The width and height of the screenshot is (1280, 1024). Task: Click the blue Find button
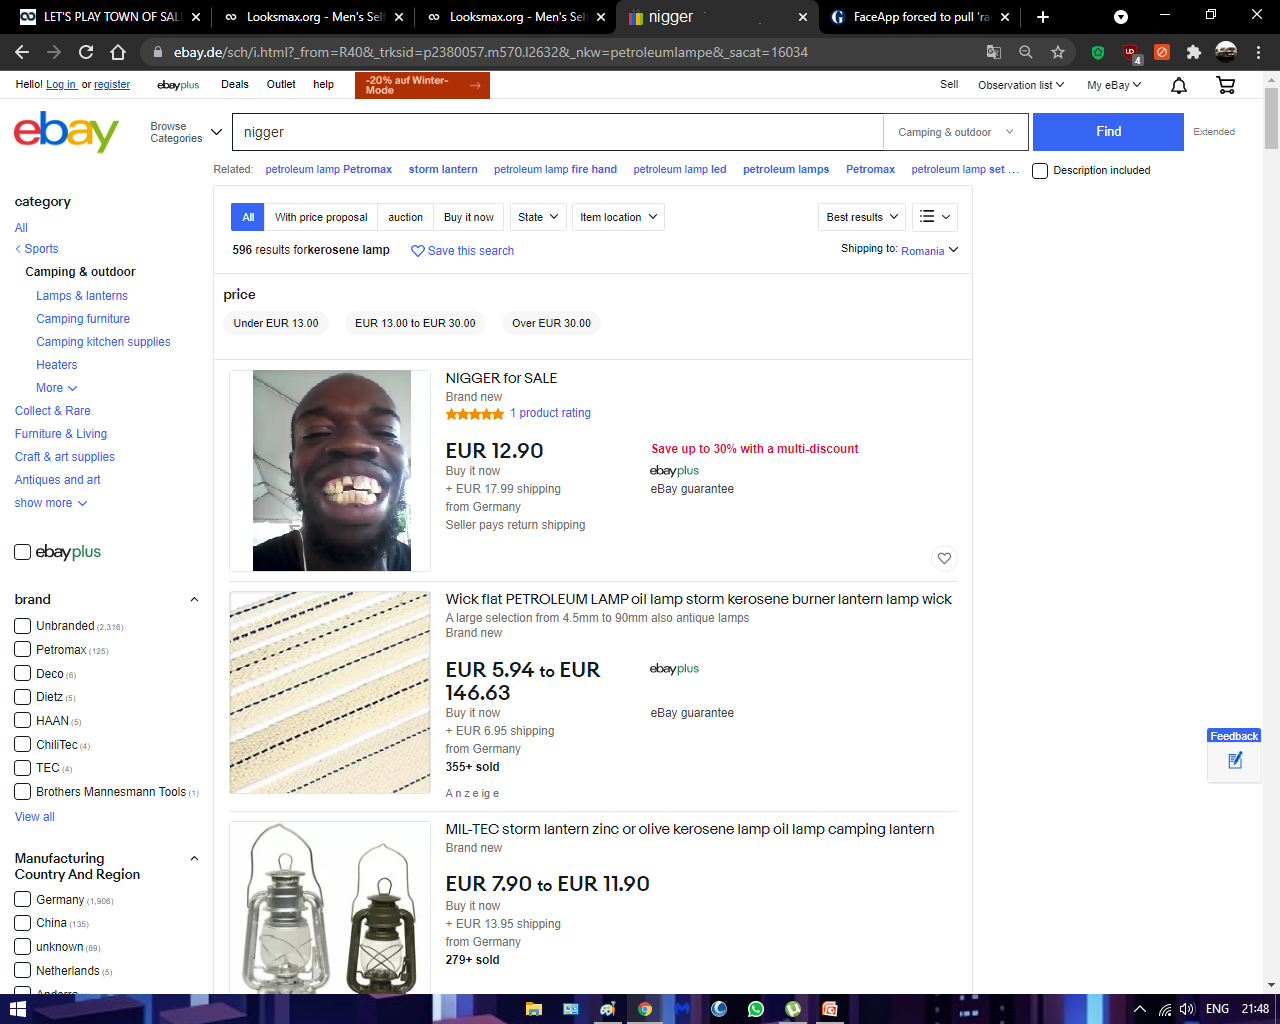click(1108, 132)
